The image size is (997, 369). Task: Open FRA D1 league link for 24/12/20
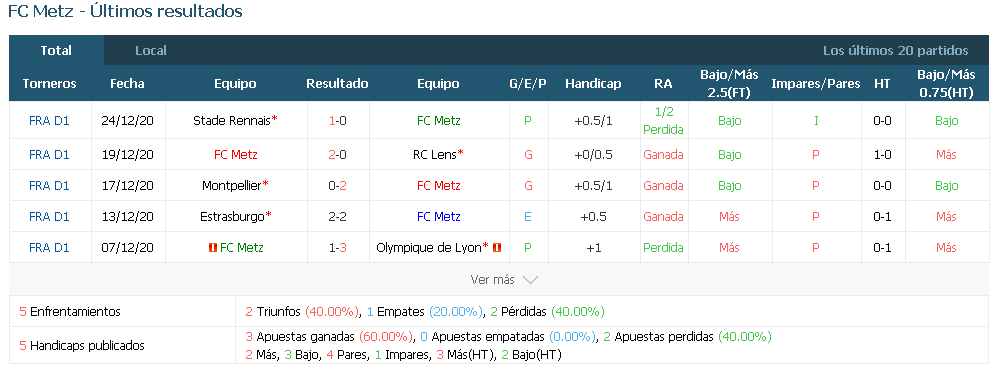point(49,120)
